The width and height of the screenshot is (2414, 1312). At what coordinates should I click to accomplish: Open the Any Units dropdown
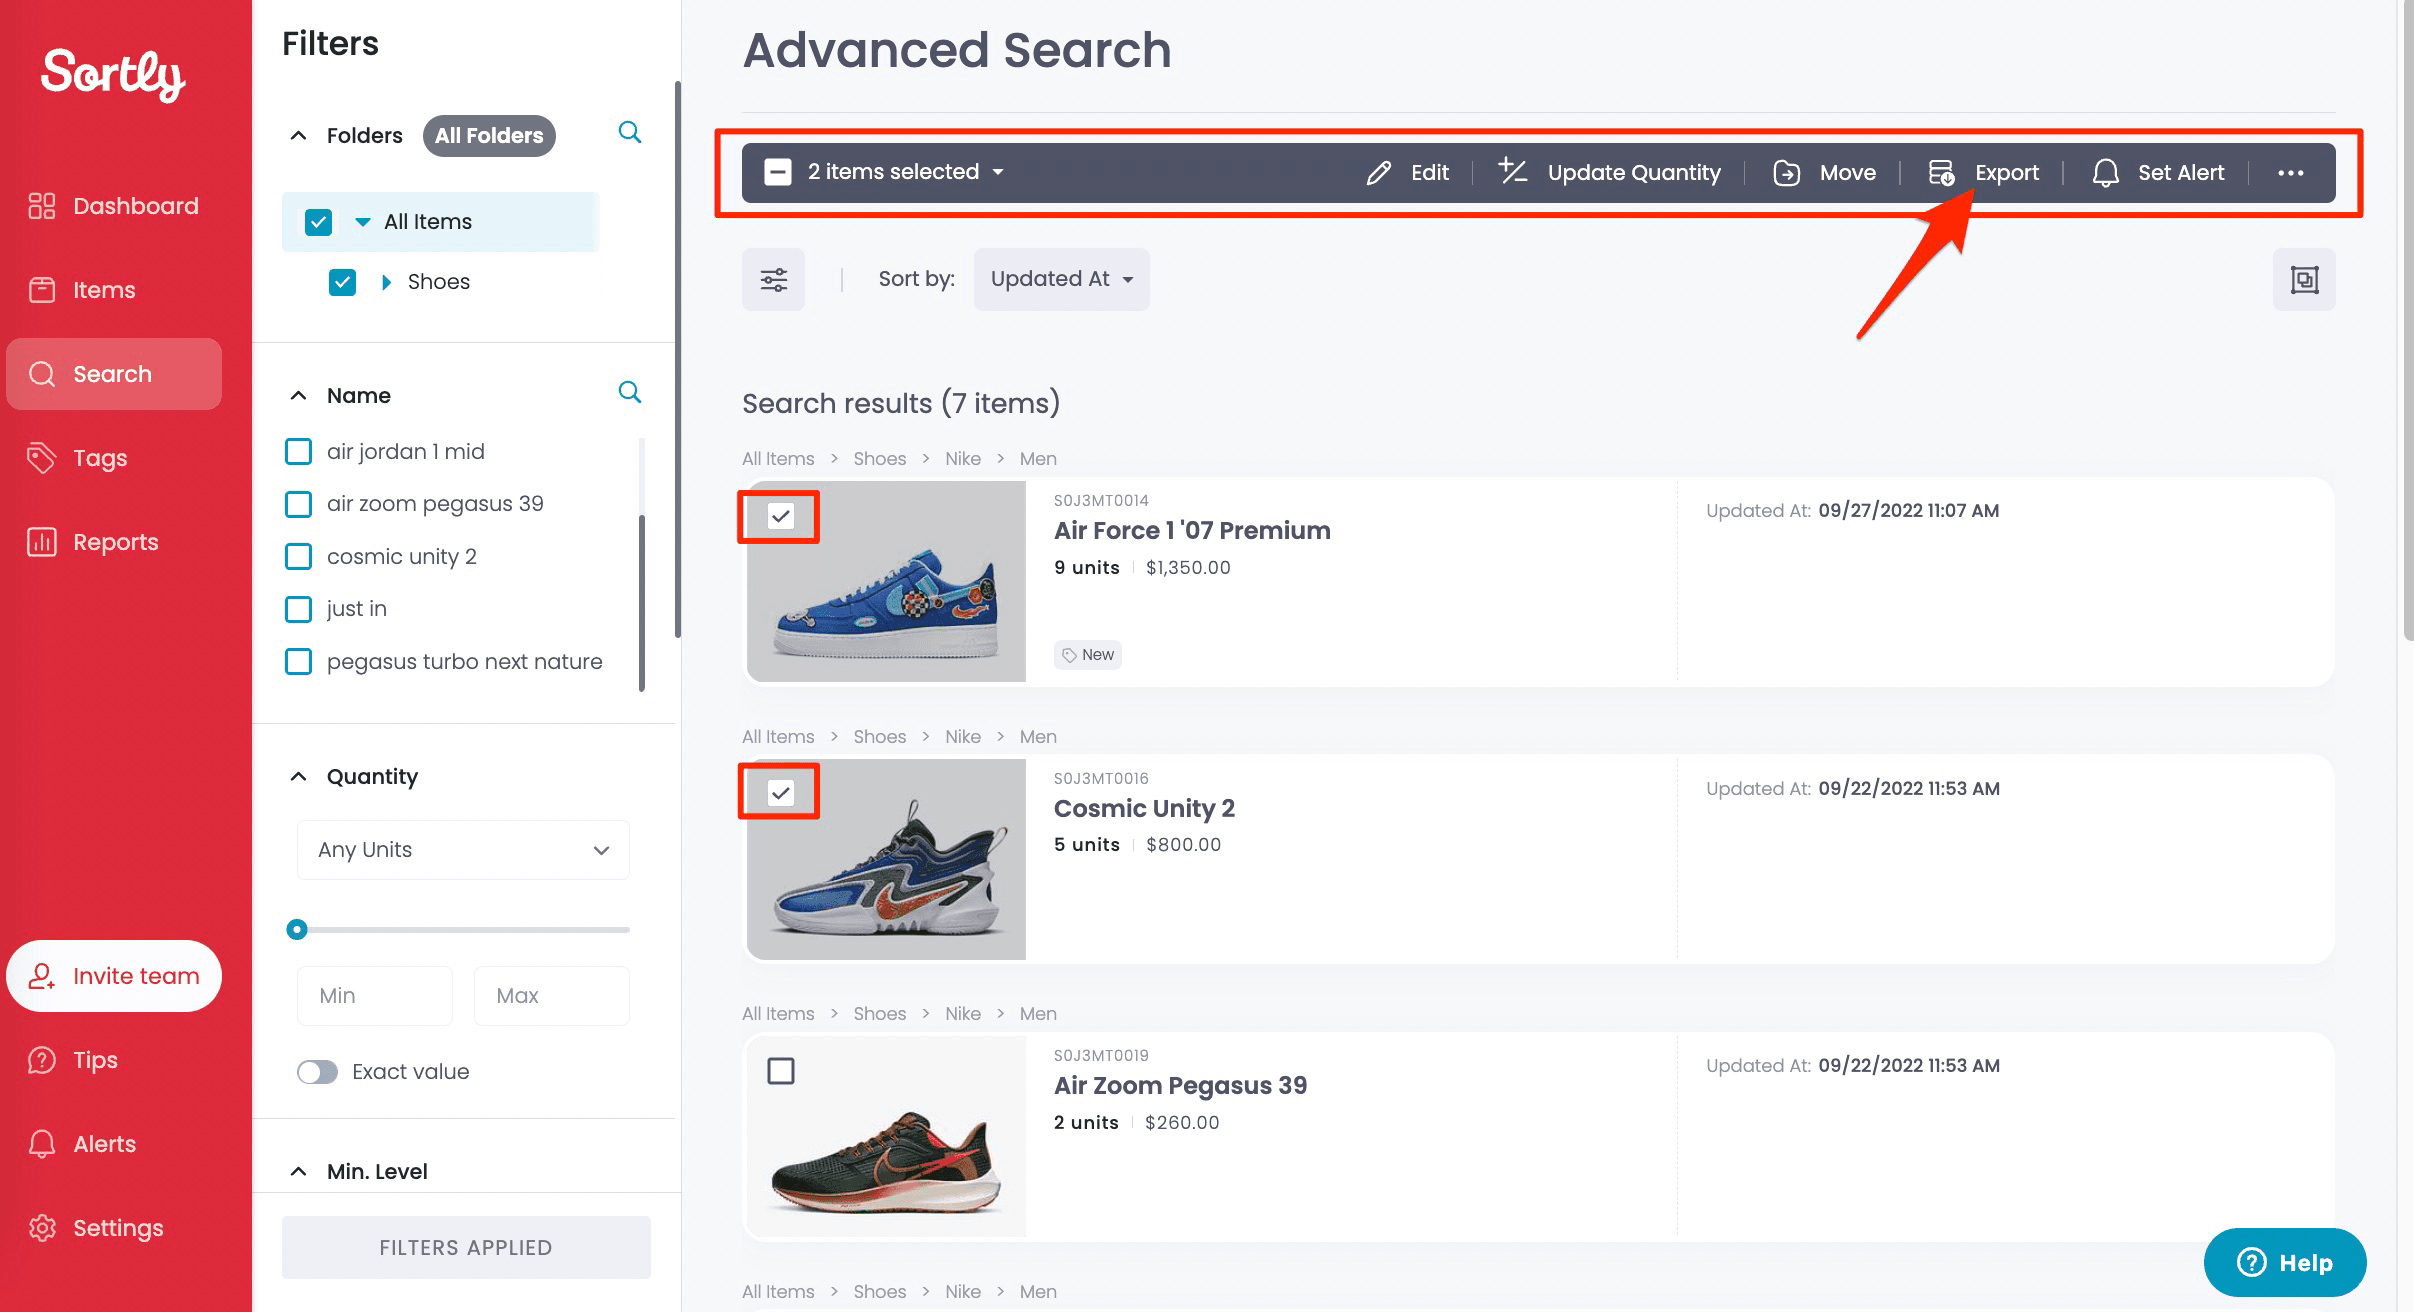point(463,850)
